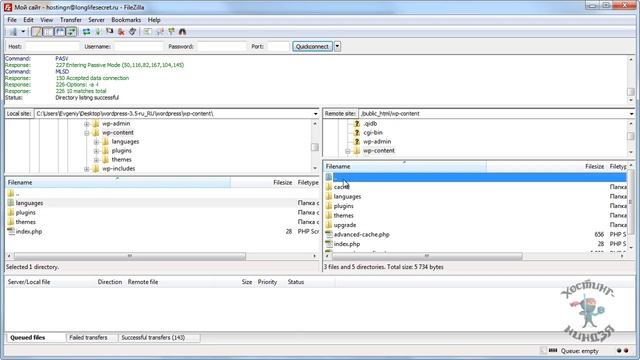The image size is (640, 360).
Task: Sort remote list by Filesize column header
Action: click(x=546, y=167)
